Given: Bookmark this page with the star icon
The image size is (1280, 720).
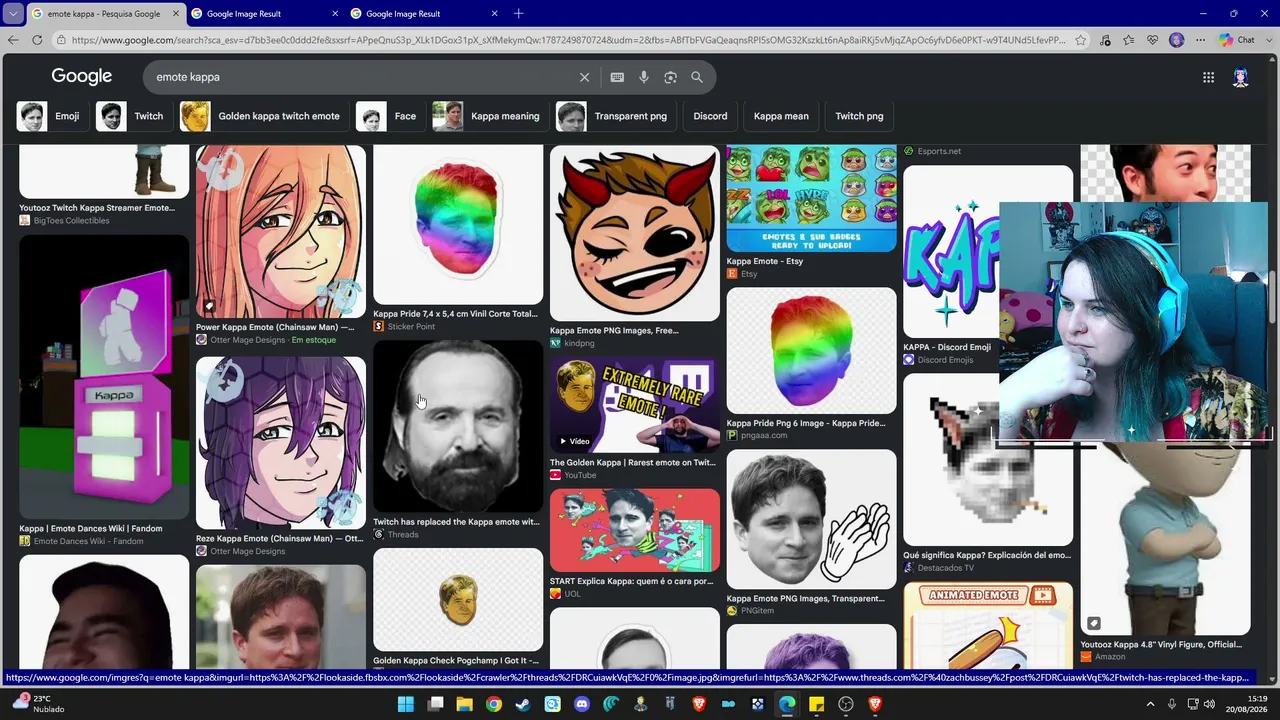Looking at the screenshot, I should click(x=1080, y=40).
